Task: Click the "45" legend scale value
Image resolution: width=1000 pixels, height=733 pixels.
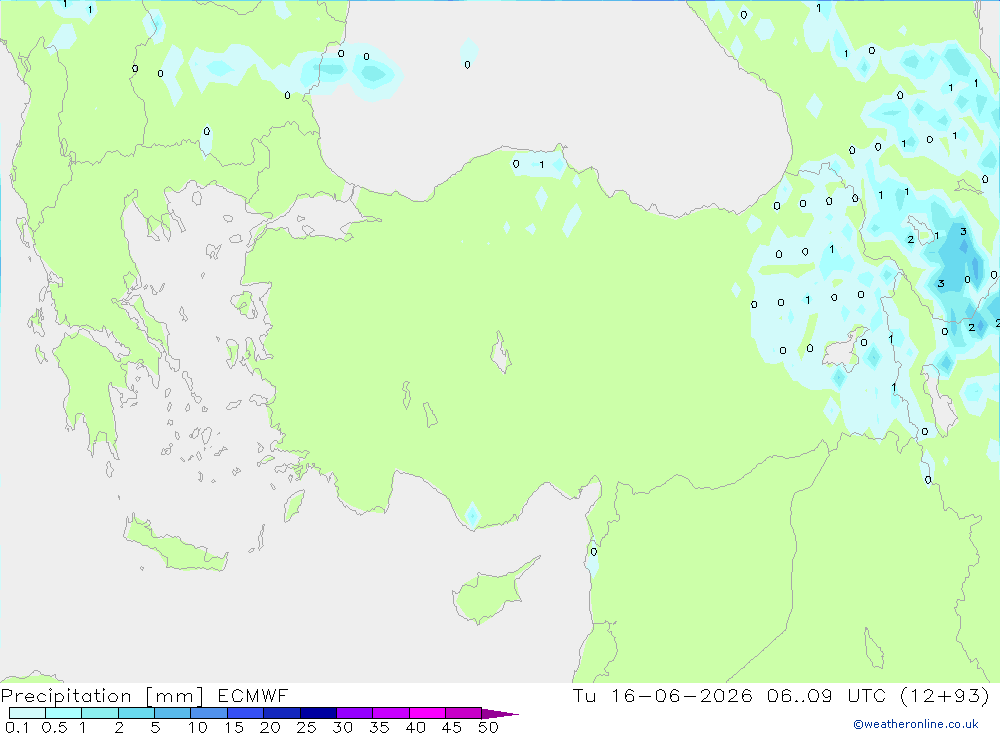Action: (x=452, y=727)
